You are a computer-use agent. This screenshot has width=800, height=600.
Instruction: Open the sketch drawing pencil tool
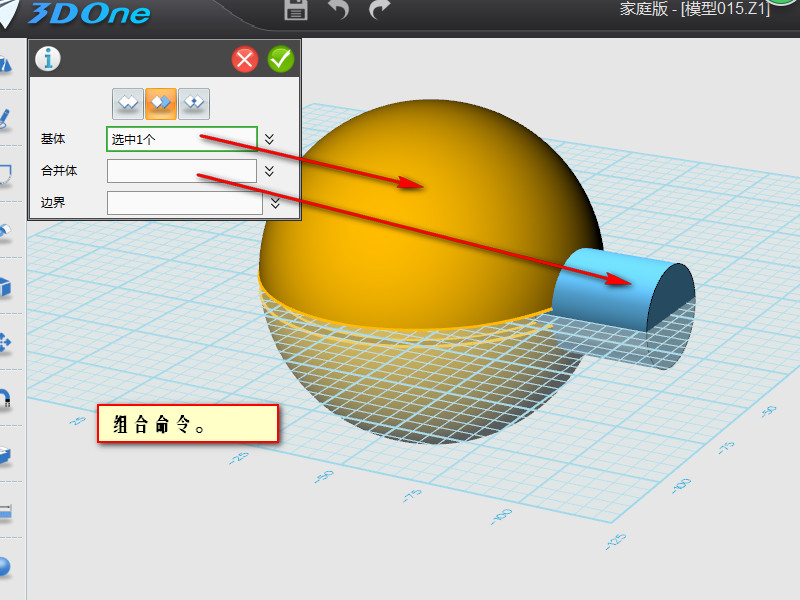coord(6,119)
